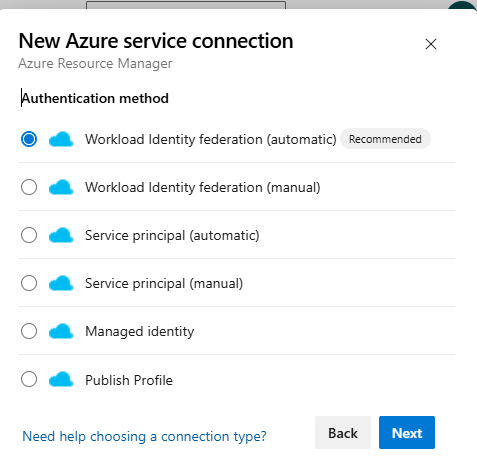Click cloud icon beside Workload Identity federation (manual)
477x466 pixels.
tap(61, 187)
